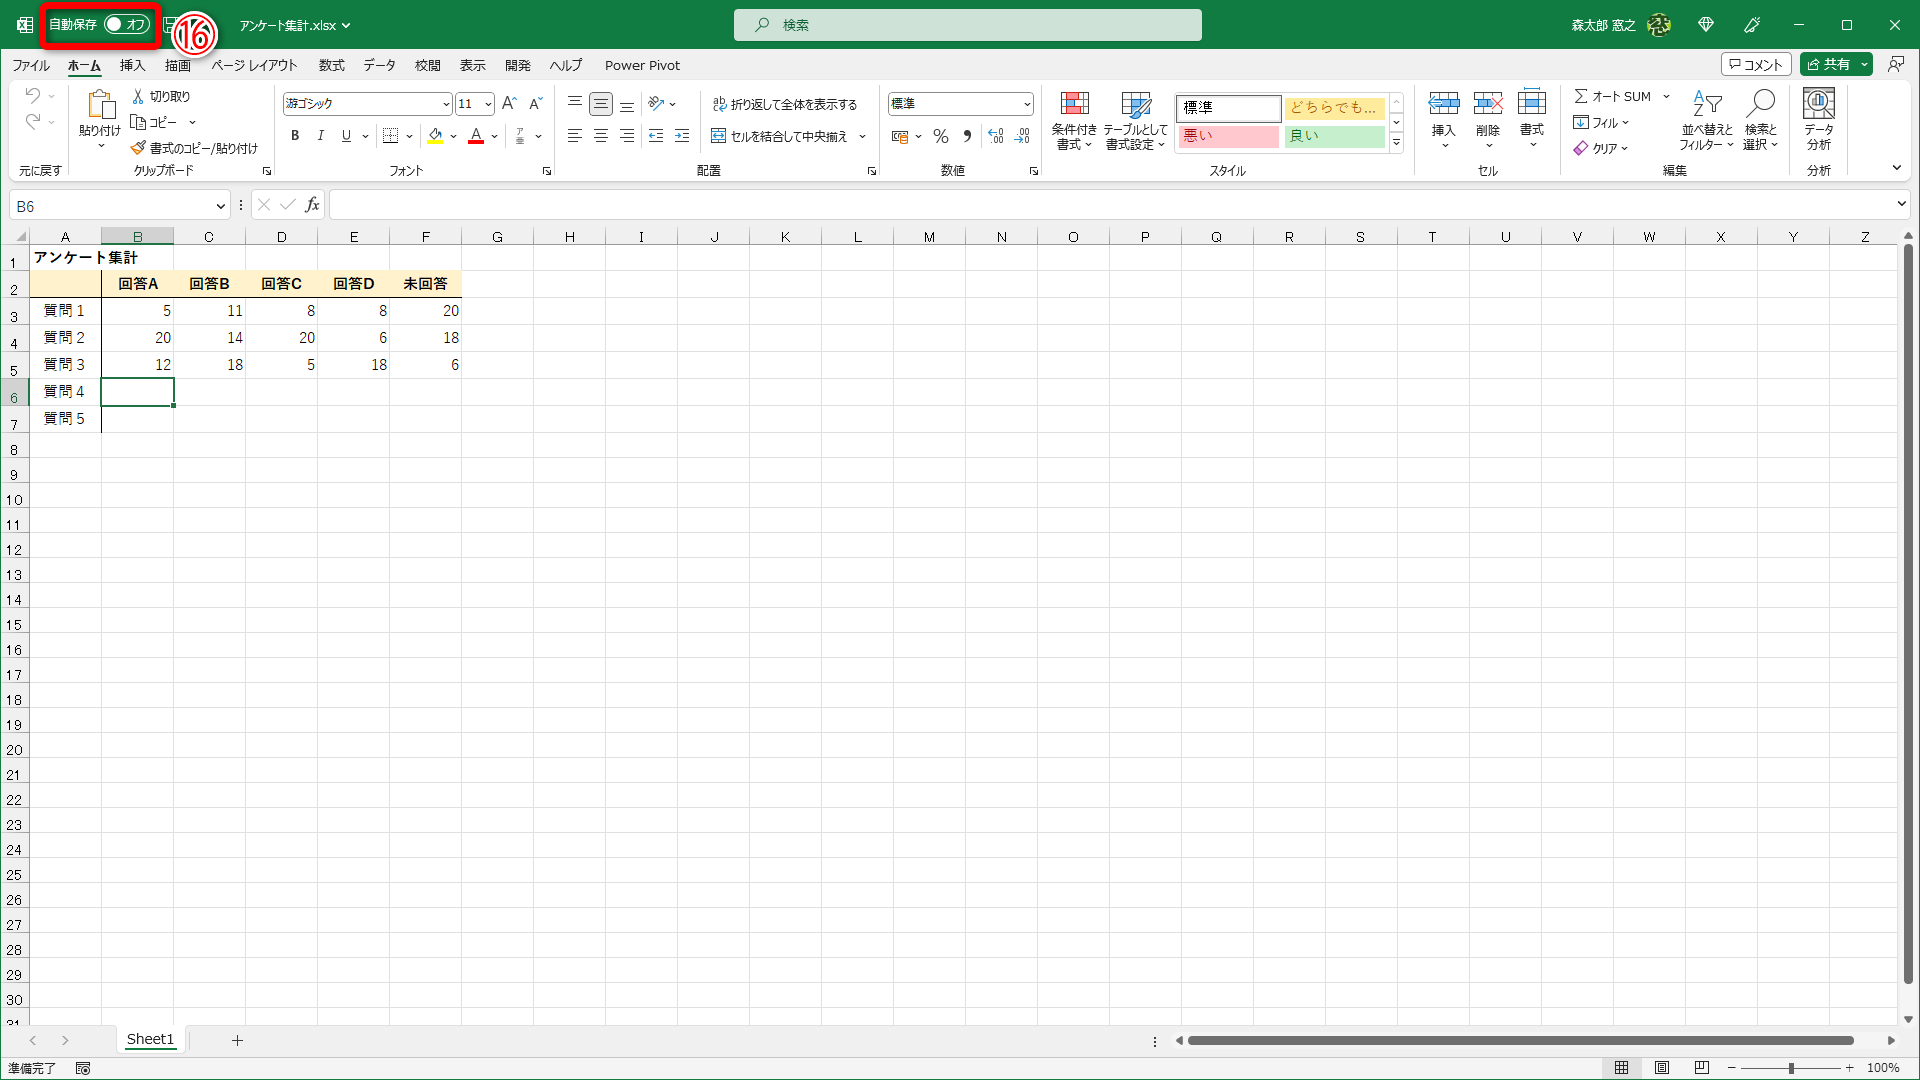Click the Merge and Center cells icon
Viewport: 1920px width, 1080px height.
tap(718, 136)
